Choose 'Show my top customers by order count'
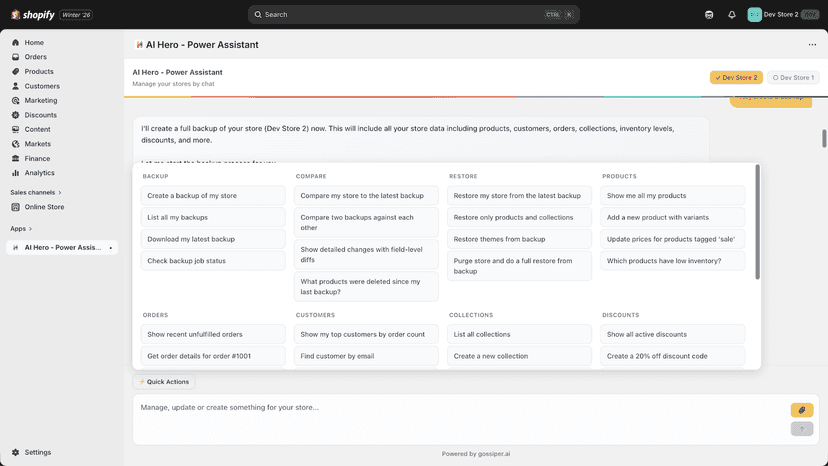 tap(366, 334)
